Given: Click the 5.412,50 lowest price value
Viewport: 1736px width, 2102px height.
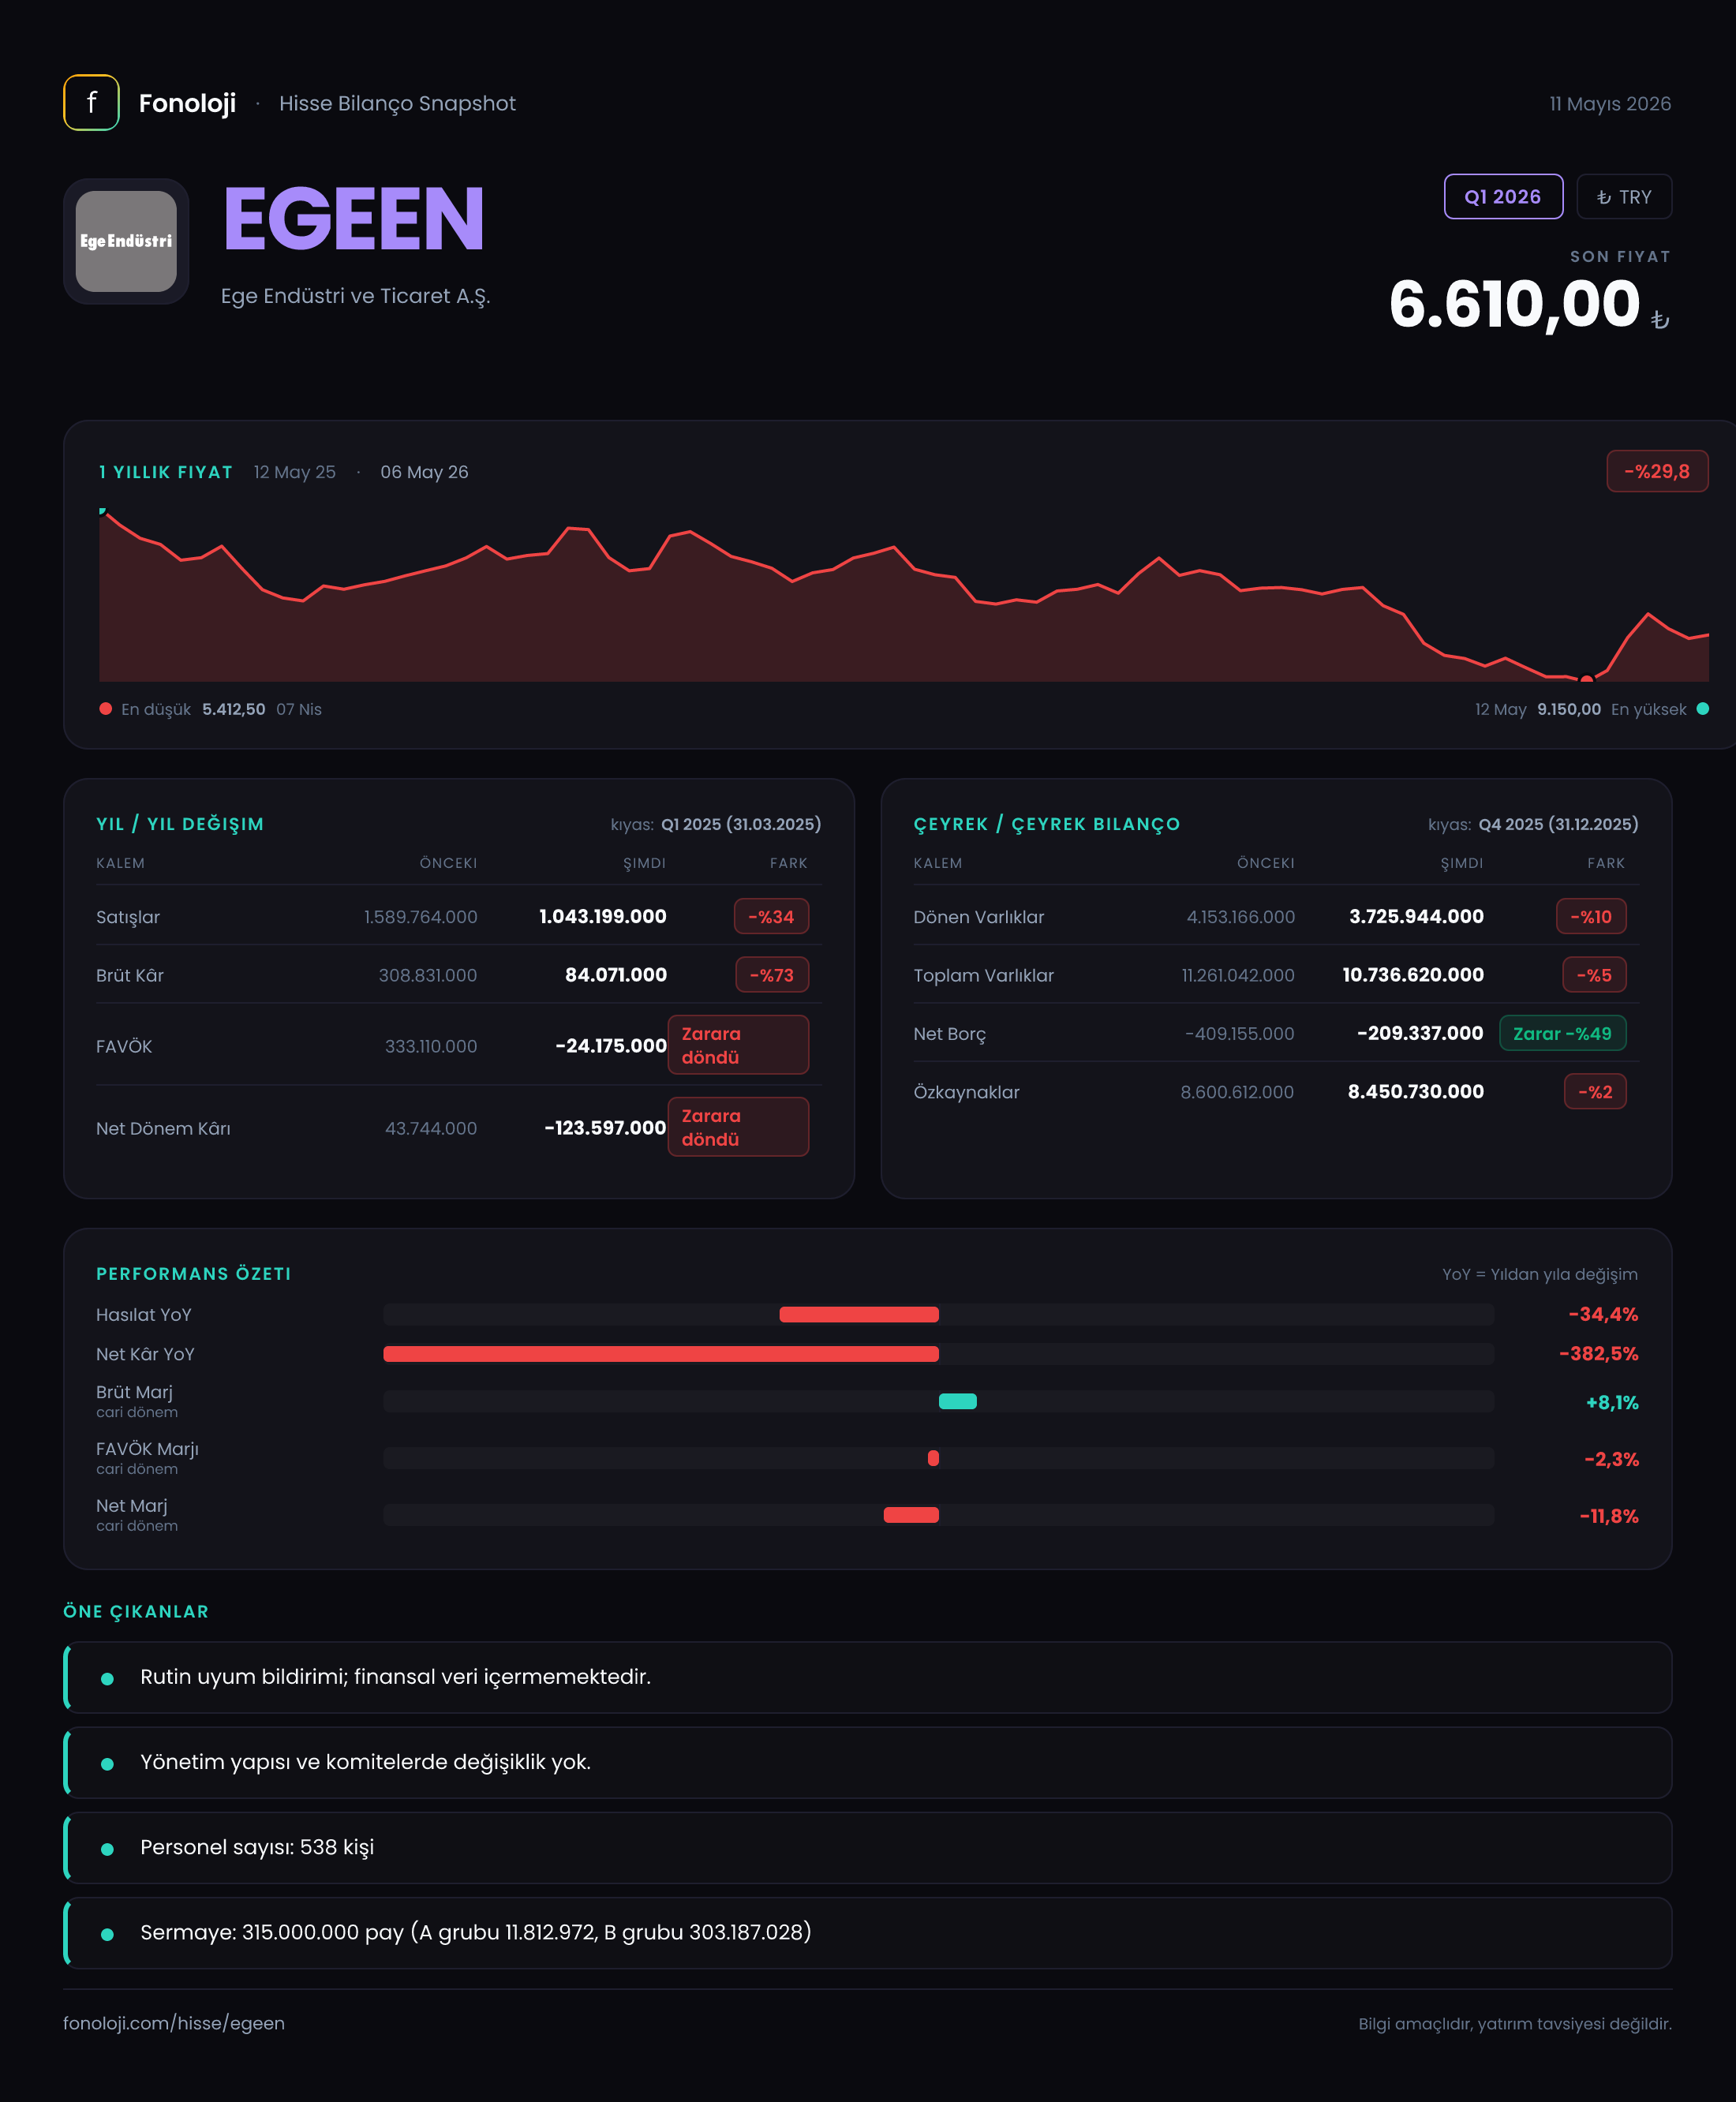Looking at the screenshot, I should tap(233, 709).
